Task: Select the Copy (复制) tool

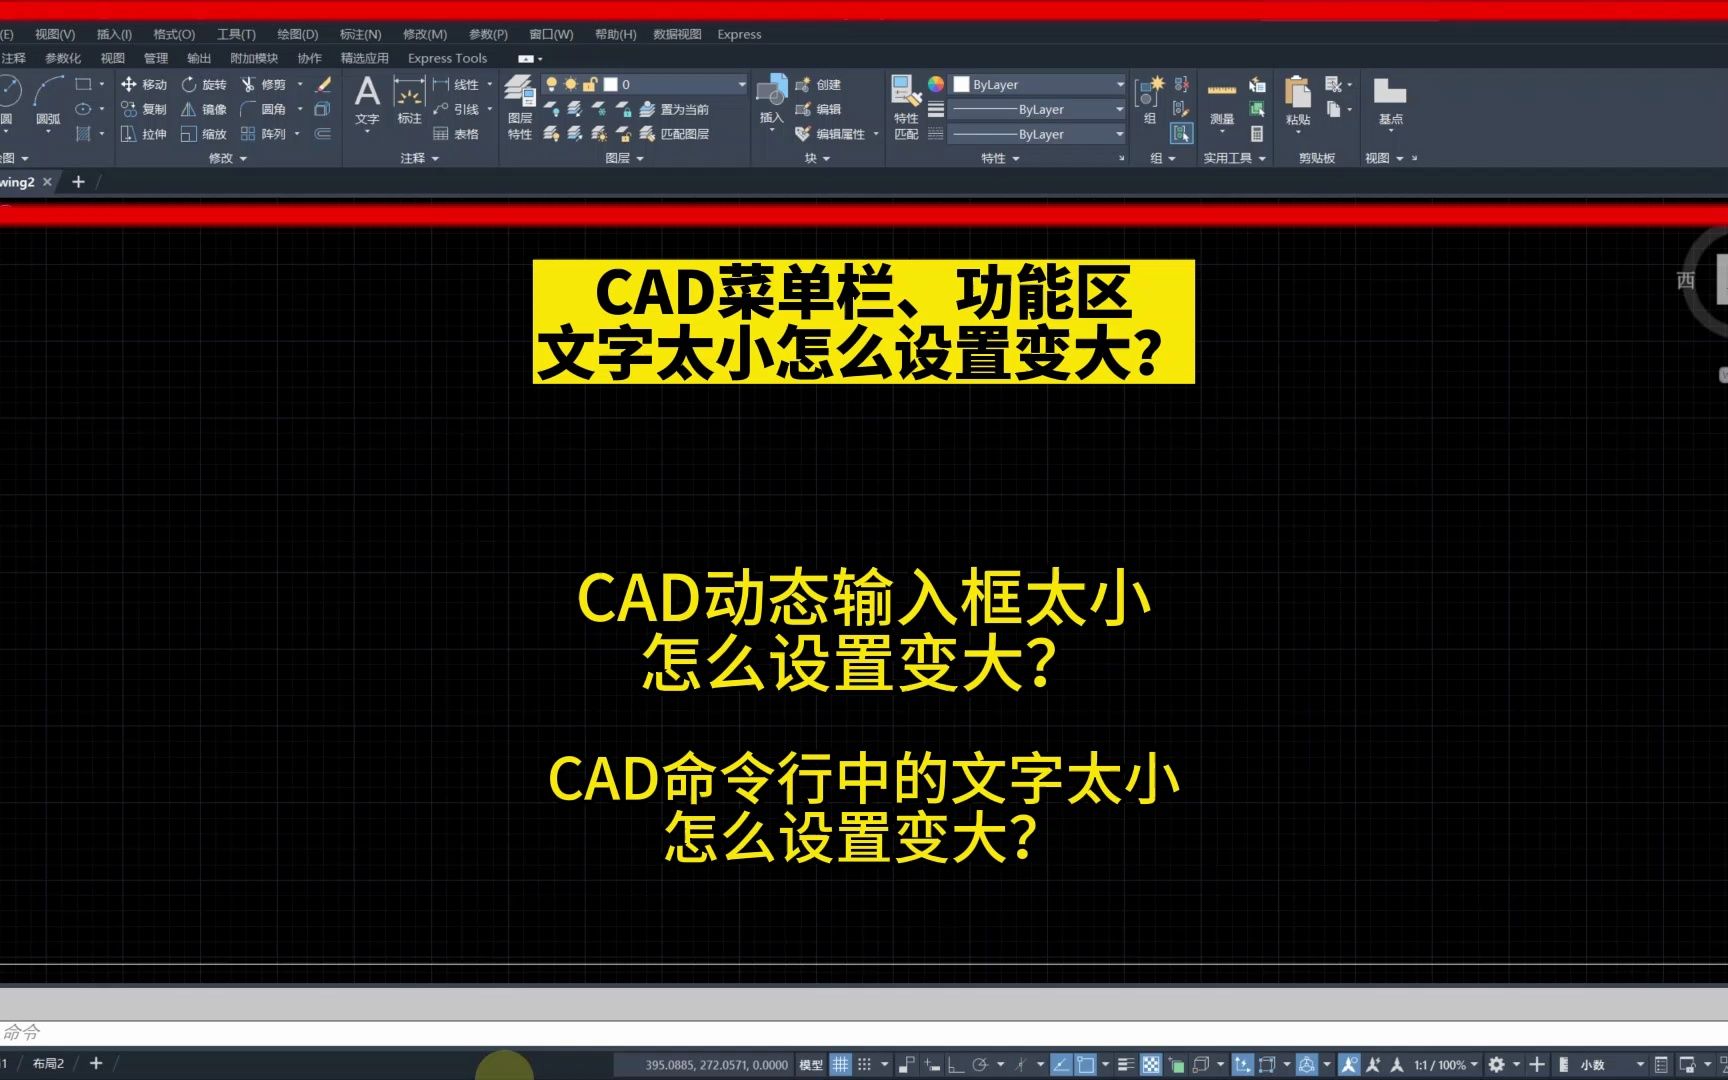Action: pyautogui.click(x=143, y=109)
